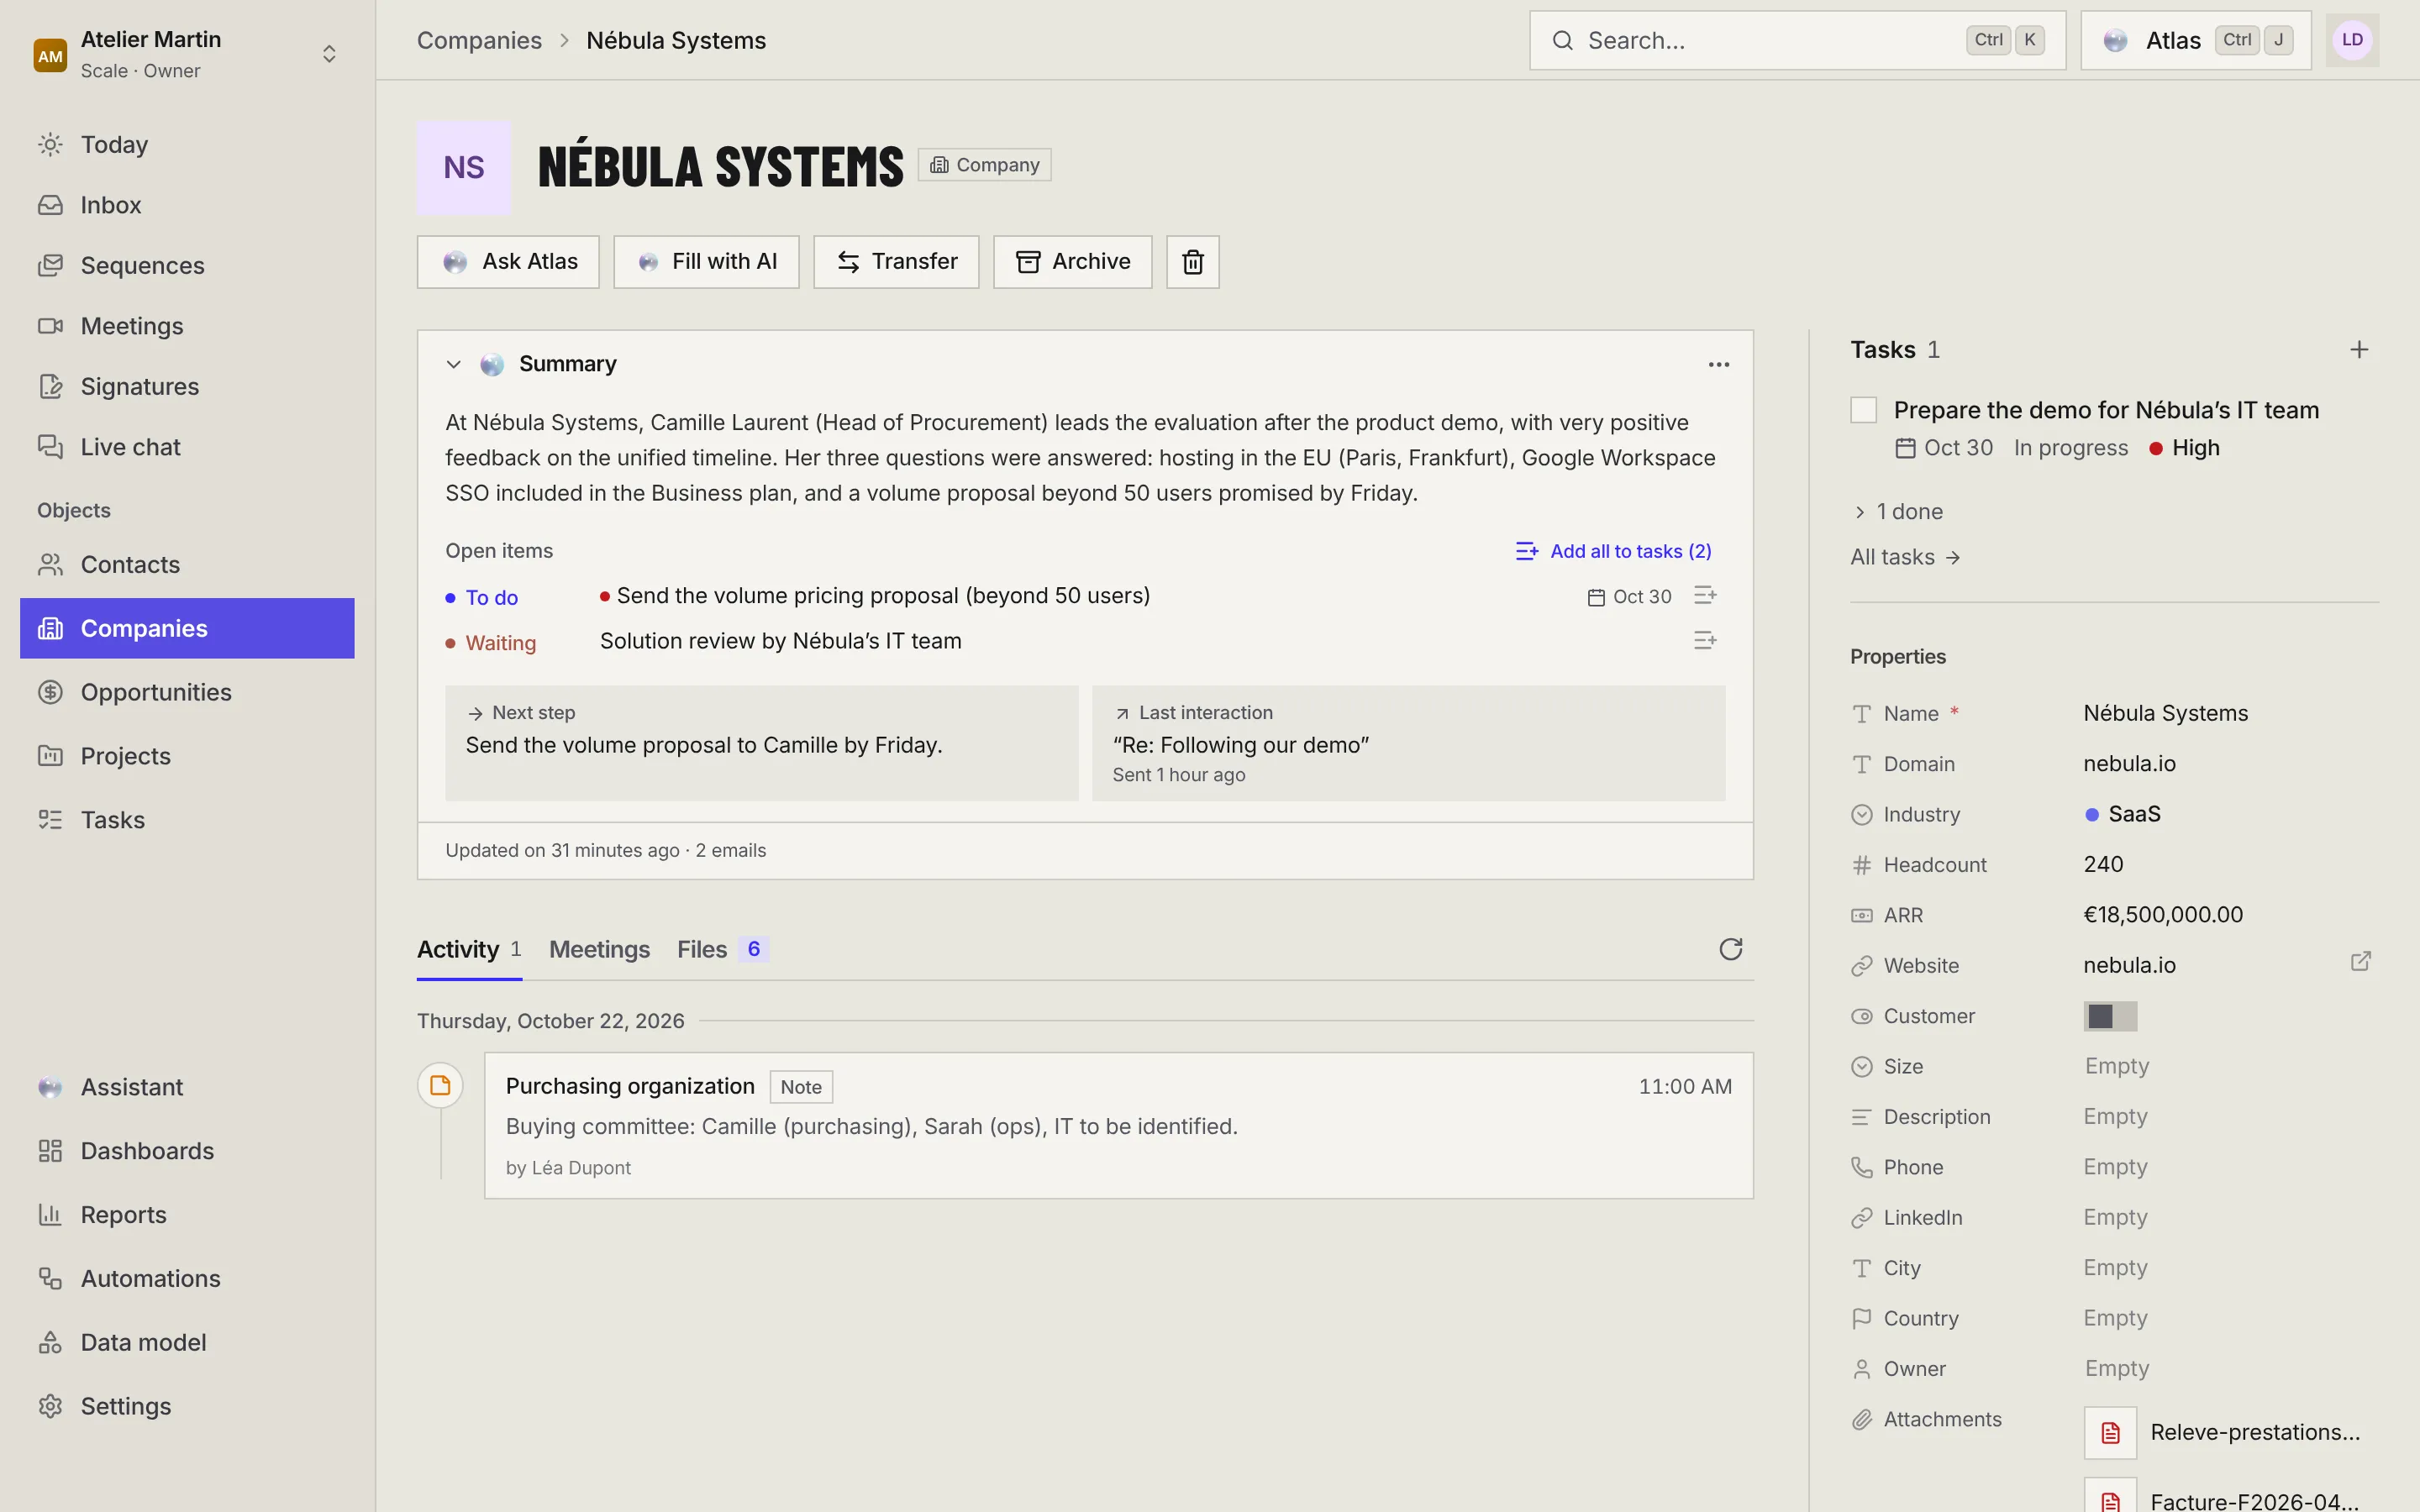Expand the 1 done tasks group
Screen dimensions: 2420x1512
pos(1897,512)
